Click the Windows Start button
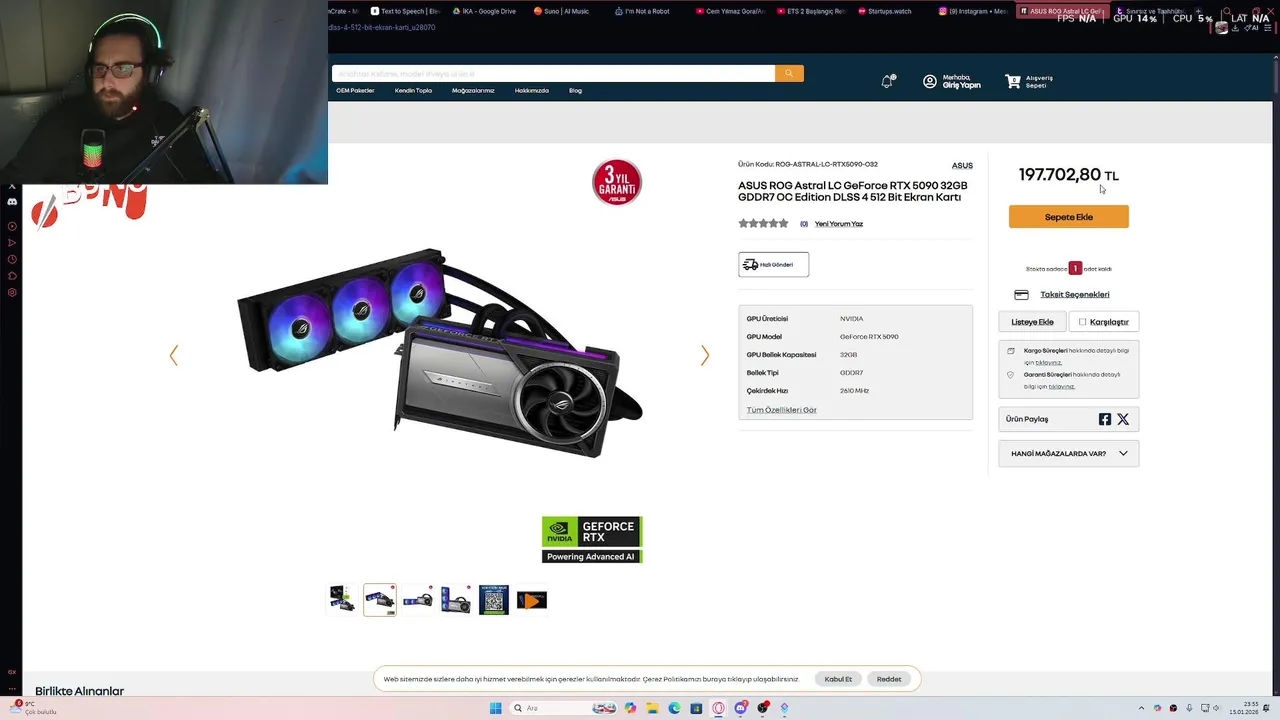The width and height of the screenshot is (1280, 720). [495, 708]
